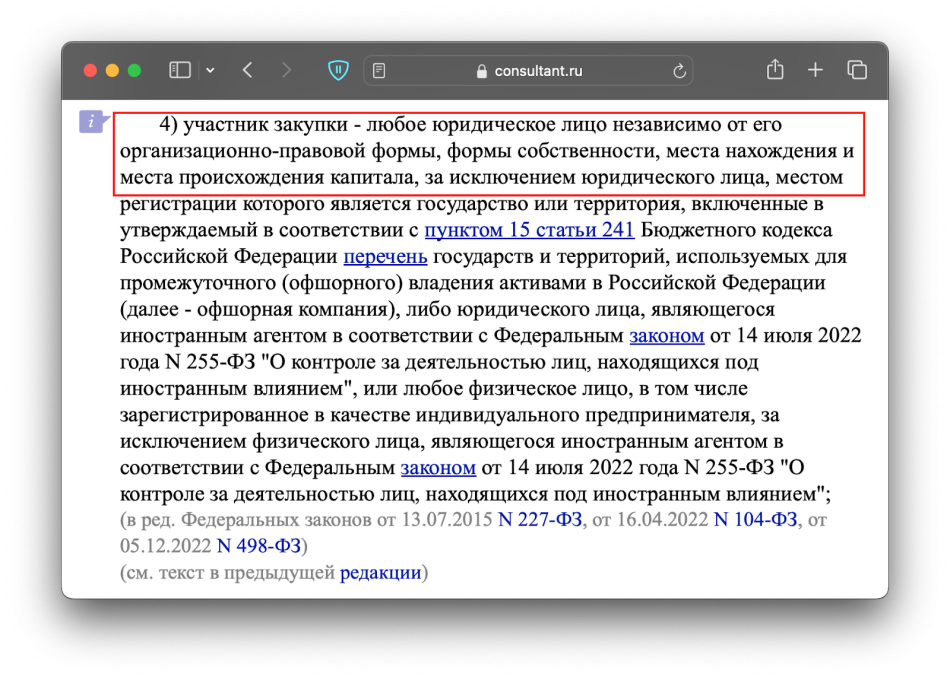Open 'законом' link before 'от 14 июля 2022'
The width and height of the screenshot is (950, 680).
666,336
